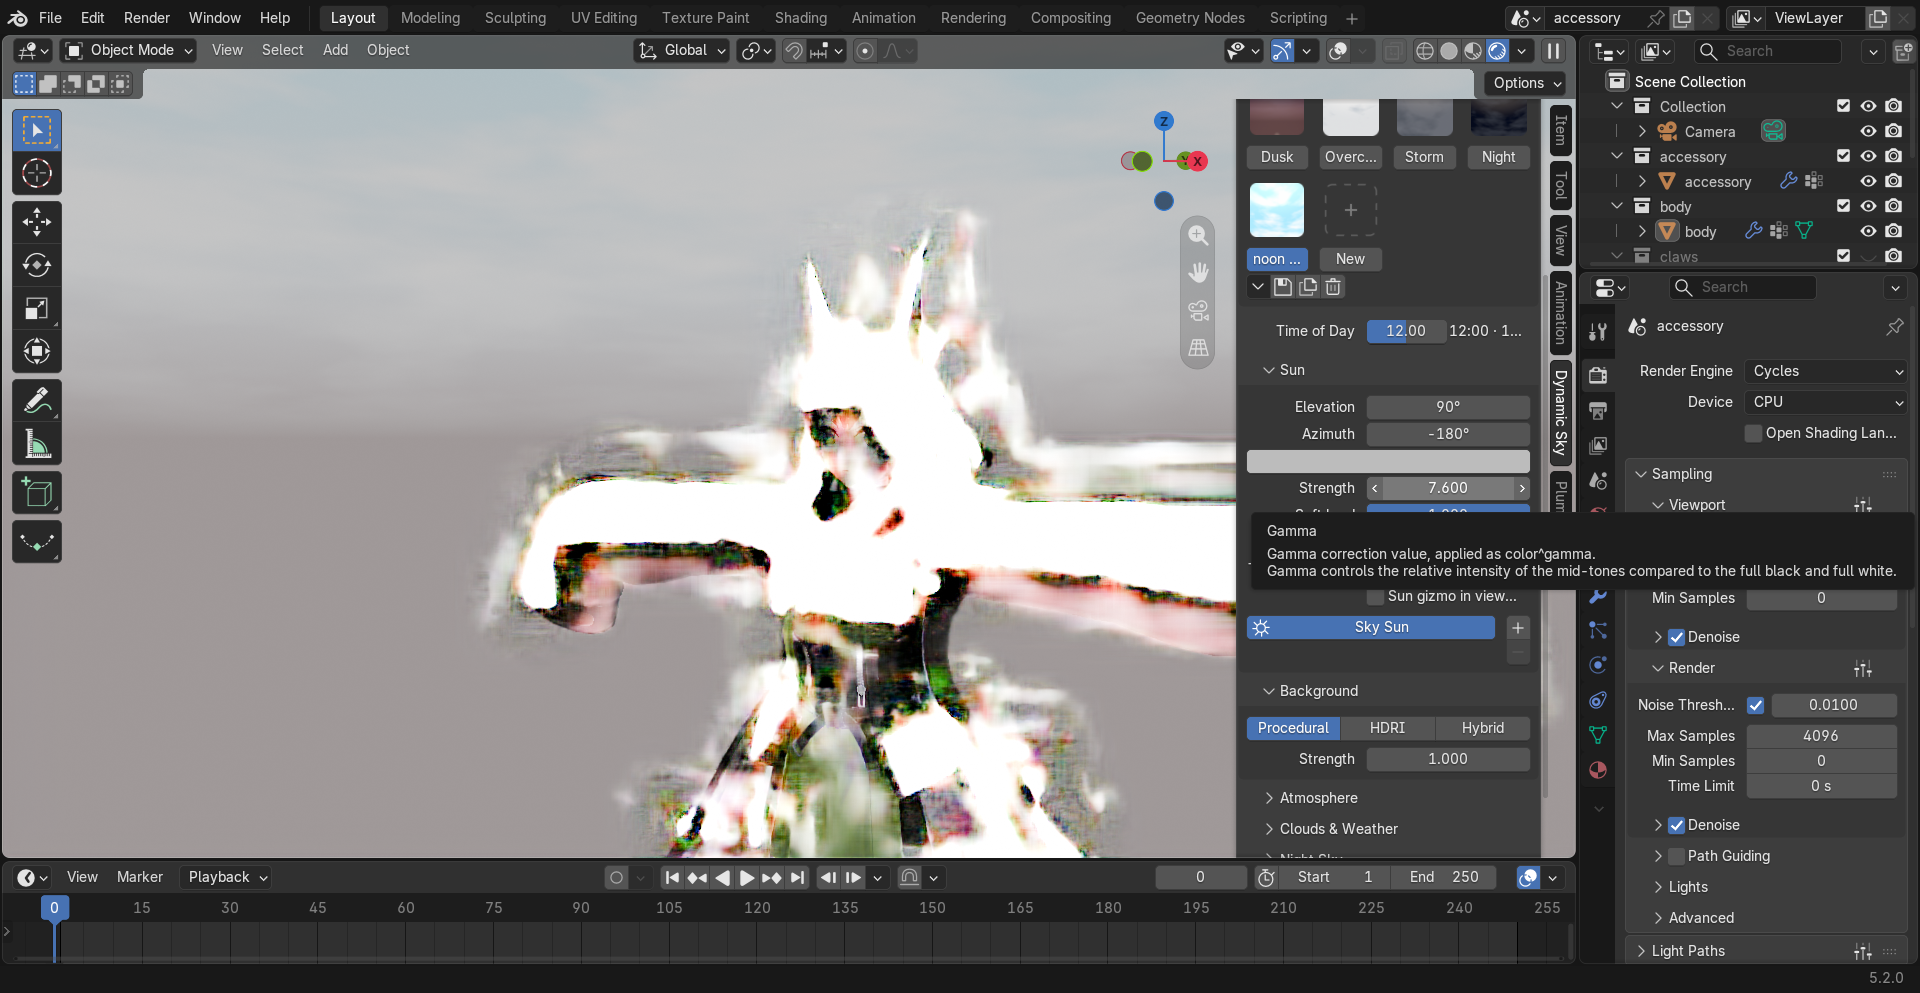This screenshot has width=1920, height=993.
Task: Choose the Measure tool
Action: click(37, 444)
